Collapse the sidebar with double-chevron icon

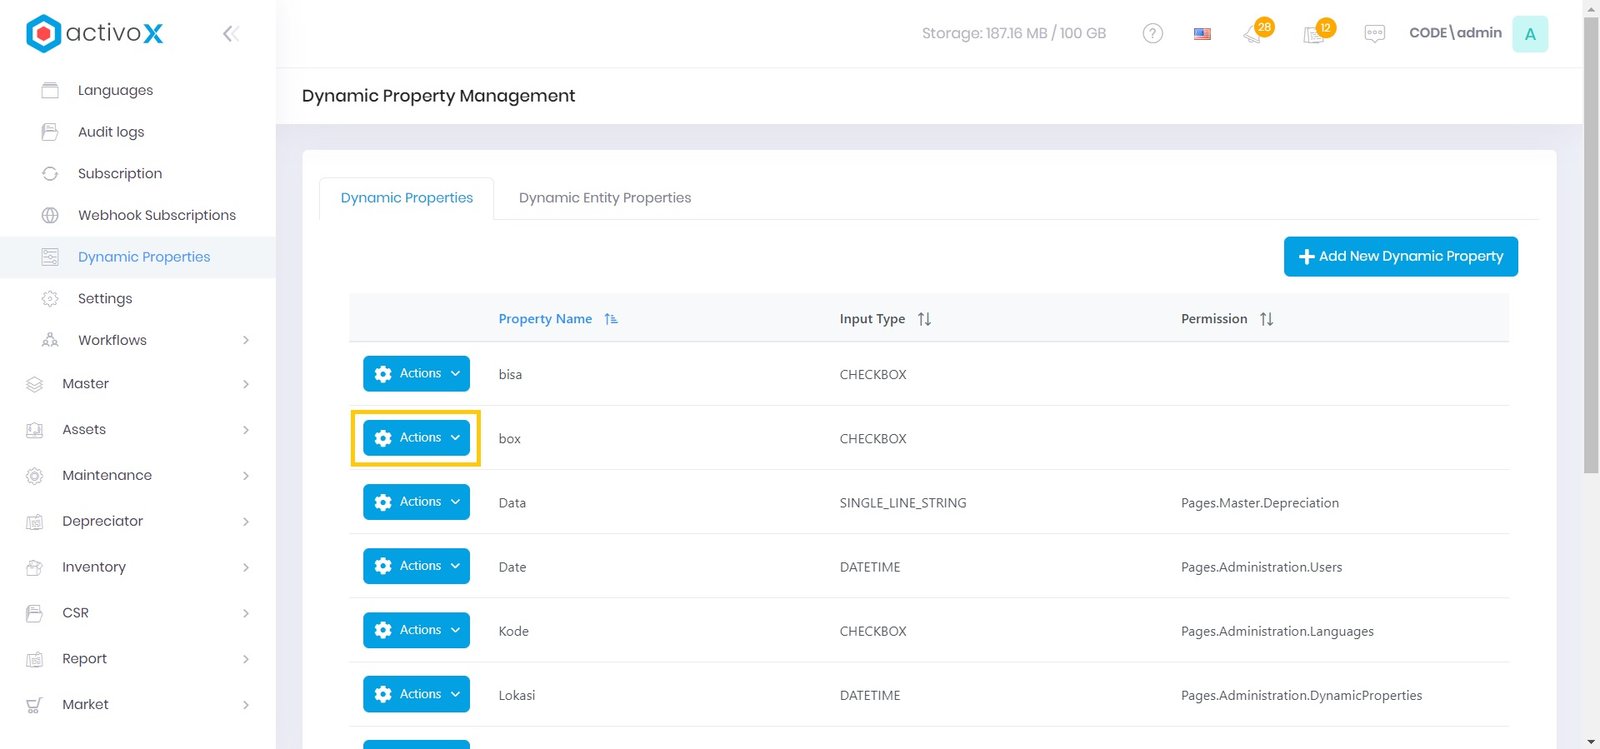[230, 34]
